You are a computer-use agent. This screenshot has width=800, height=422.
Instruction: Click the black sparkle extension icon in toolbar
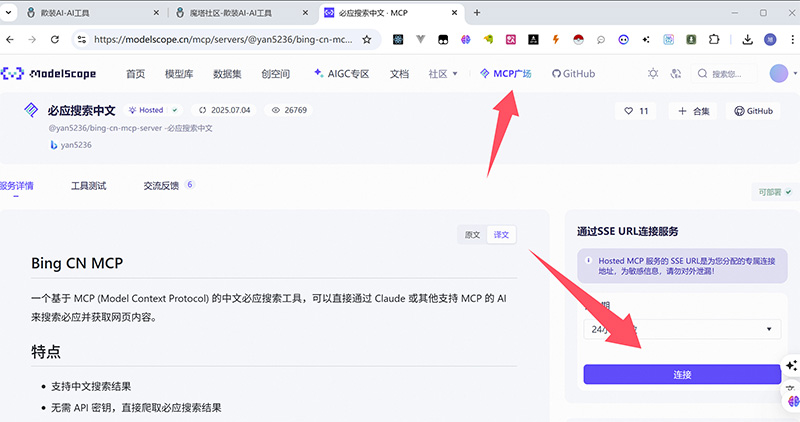646,39
